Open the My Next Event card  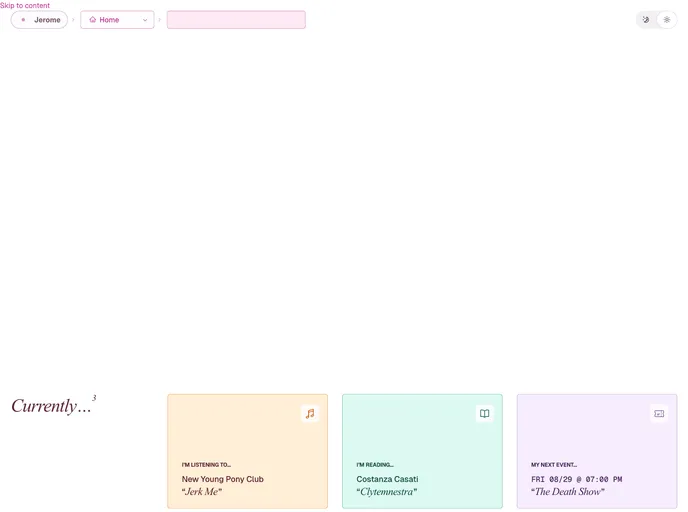597,451
